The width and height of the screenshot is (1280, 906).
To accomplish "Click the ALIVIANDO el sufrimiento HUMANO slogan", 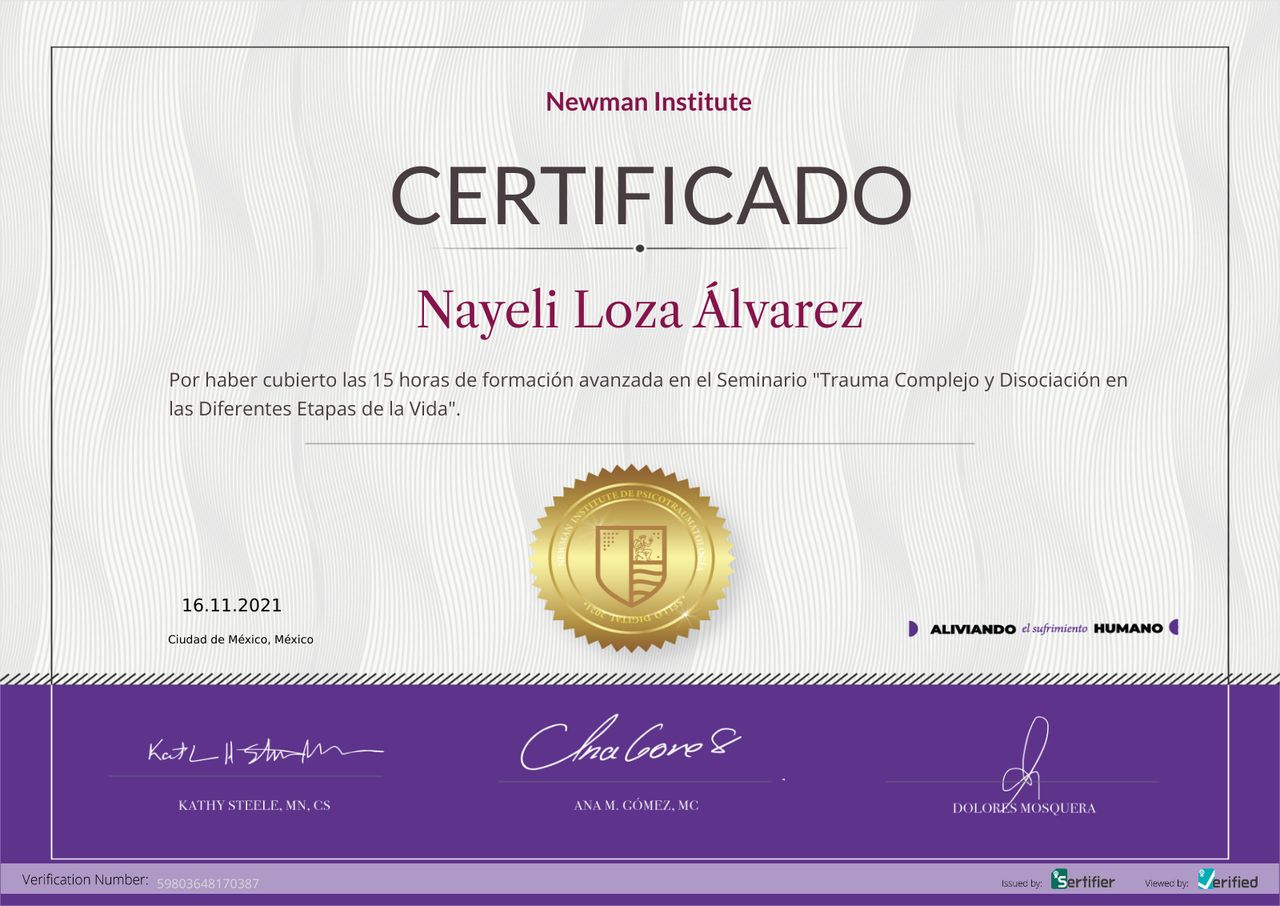I will coord(1046,628).
